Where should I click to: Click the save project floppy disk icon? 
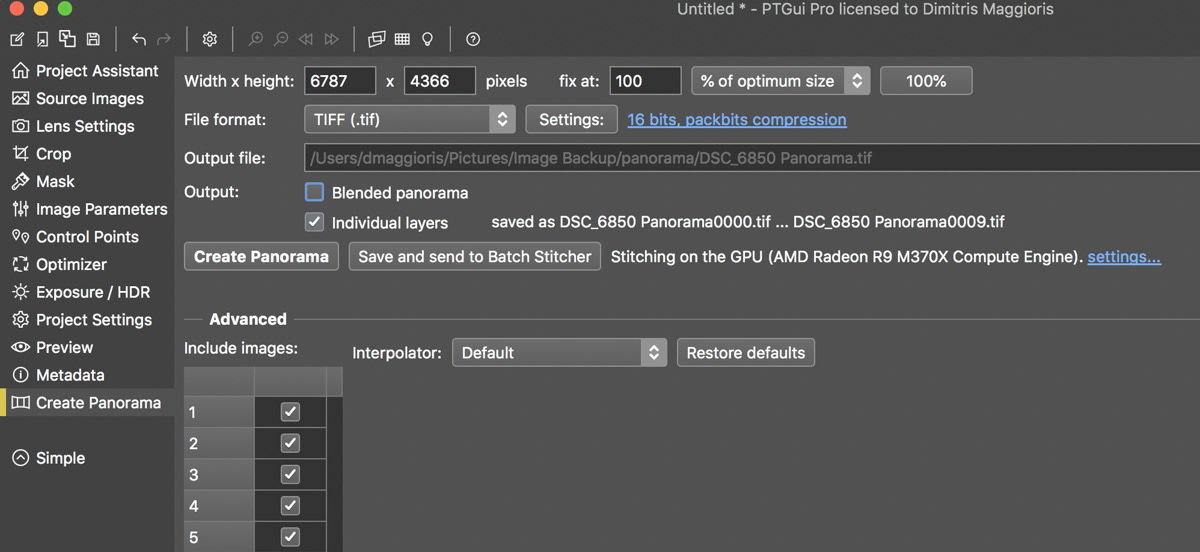point(93,39)
